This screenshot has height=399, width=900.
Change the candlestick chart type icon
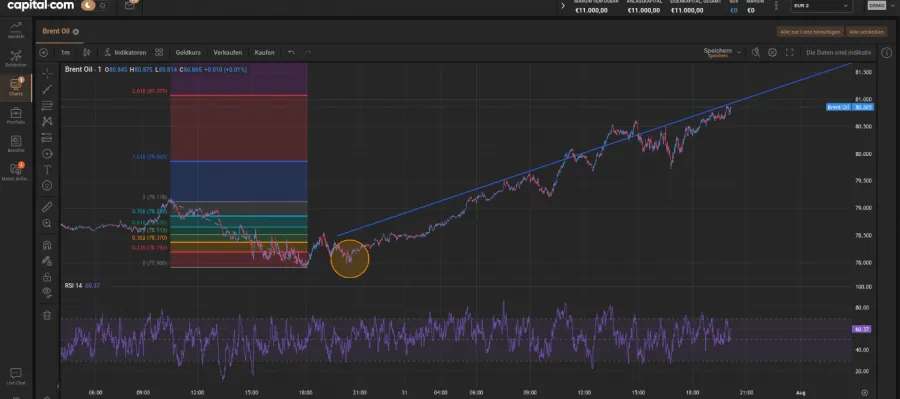point(87,52)
